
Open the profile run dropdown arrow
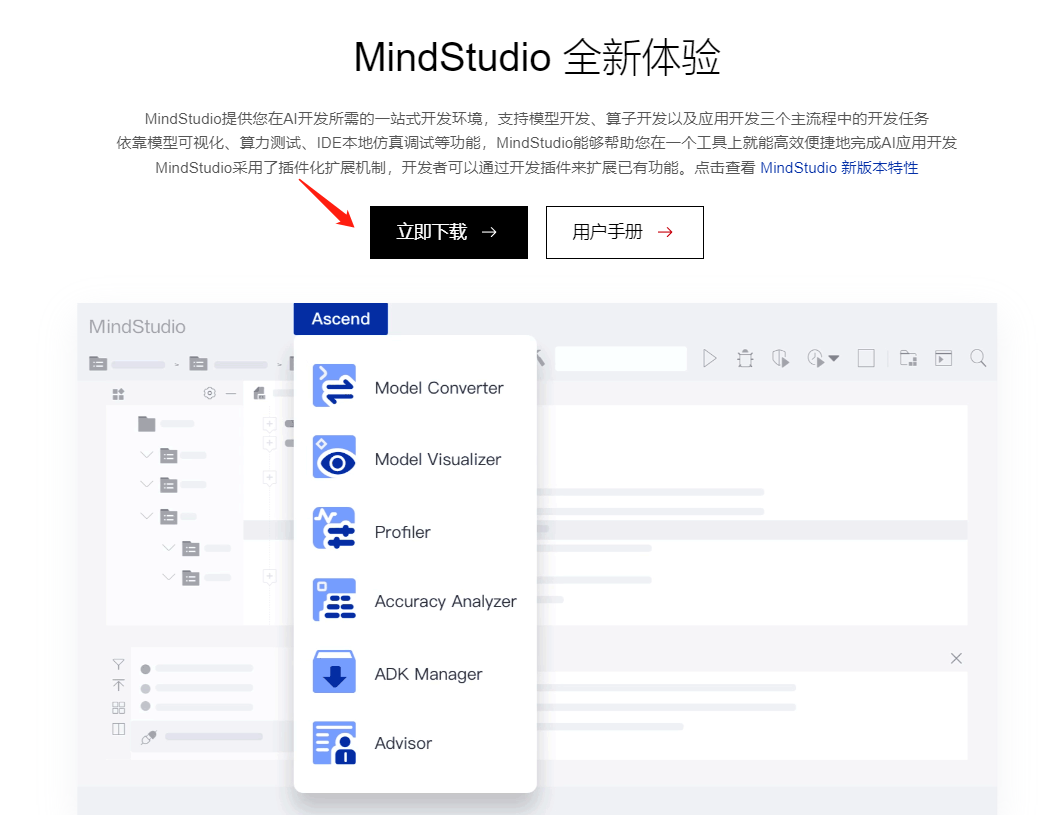pos(834,358)
